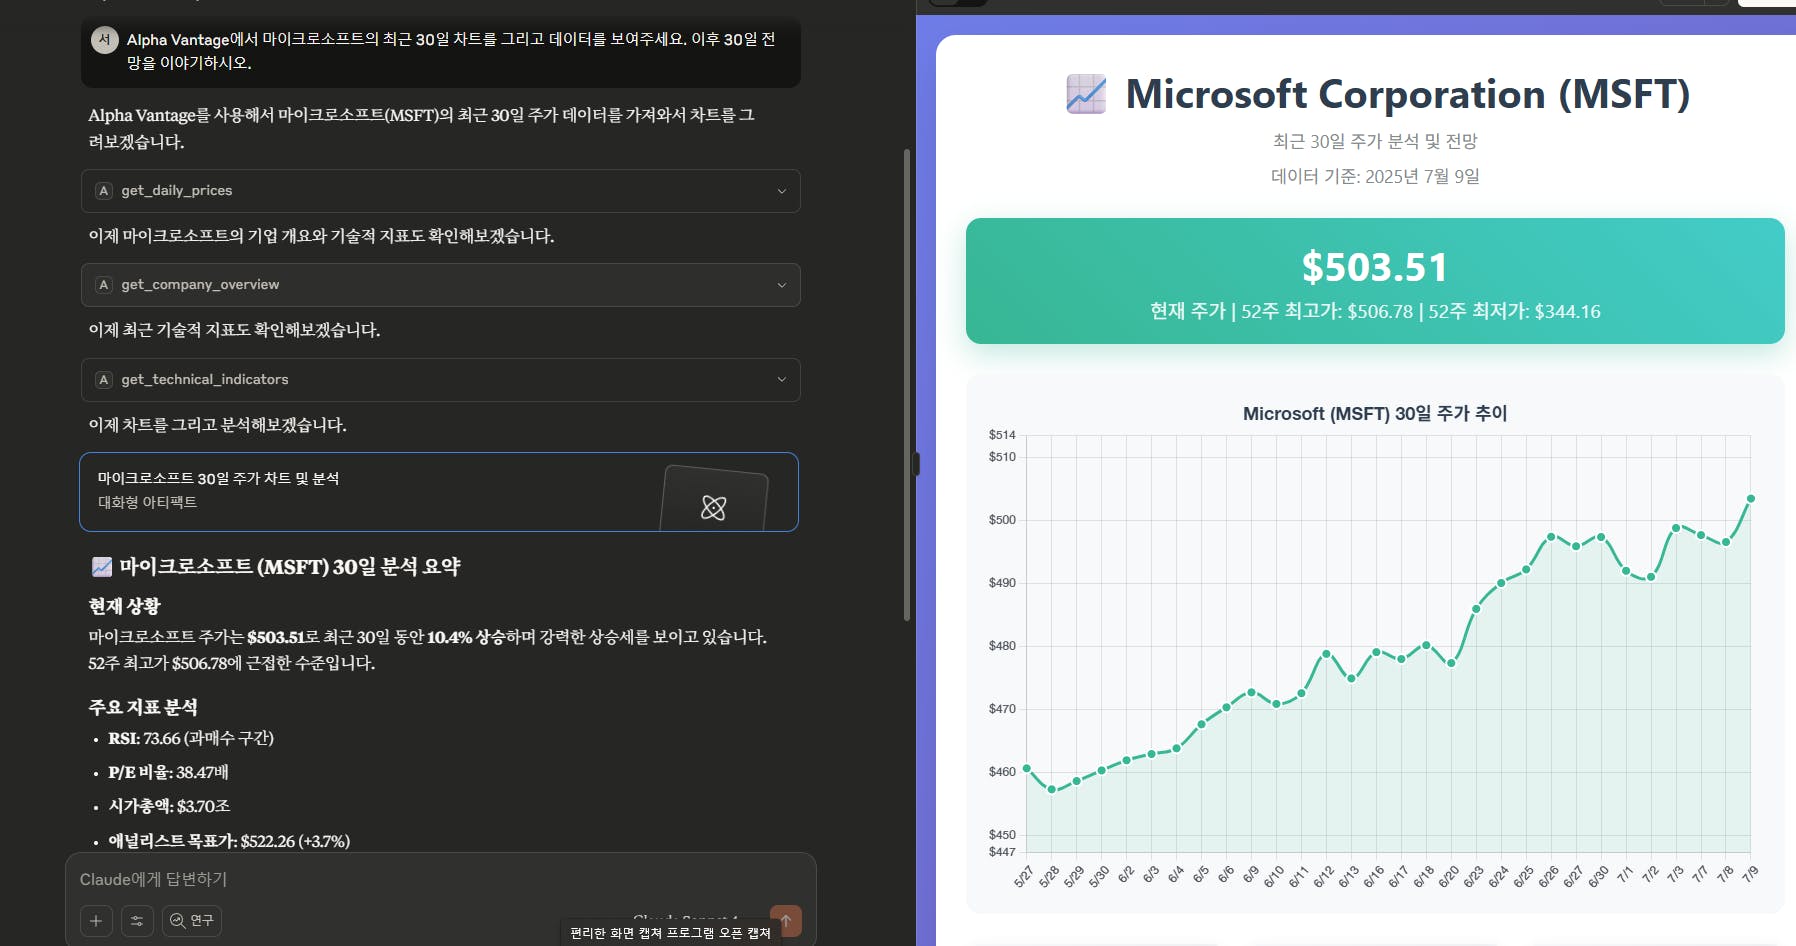Click the 7/9 data point on the chart
Viewport: 1796px width, 946px height.
coord(1751,498)
